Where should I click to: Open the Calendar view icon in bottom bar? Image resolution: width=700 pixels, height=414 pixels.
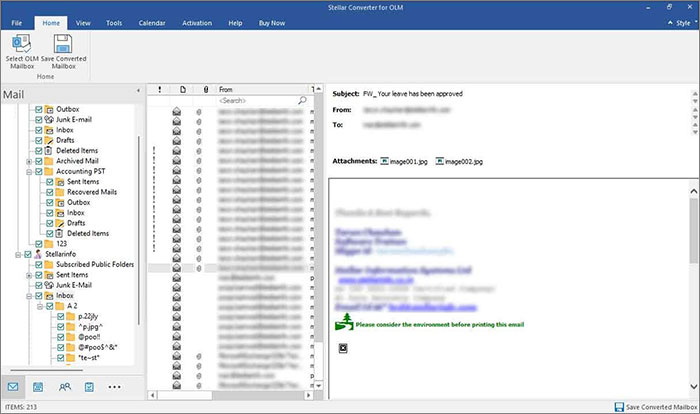pyautogui.click(x=38, y=387)
